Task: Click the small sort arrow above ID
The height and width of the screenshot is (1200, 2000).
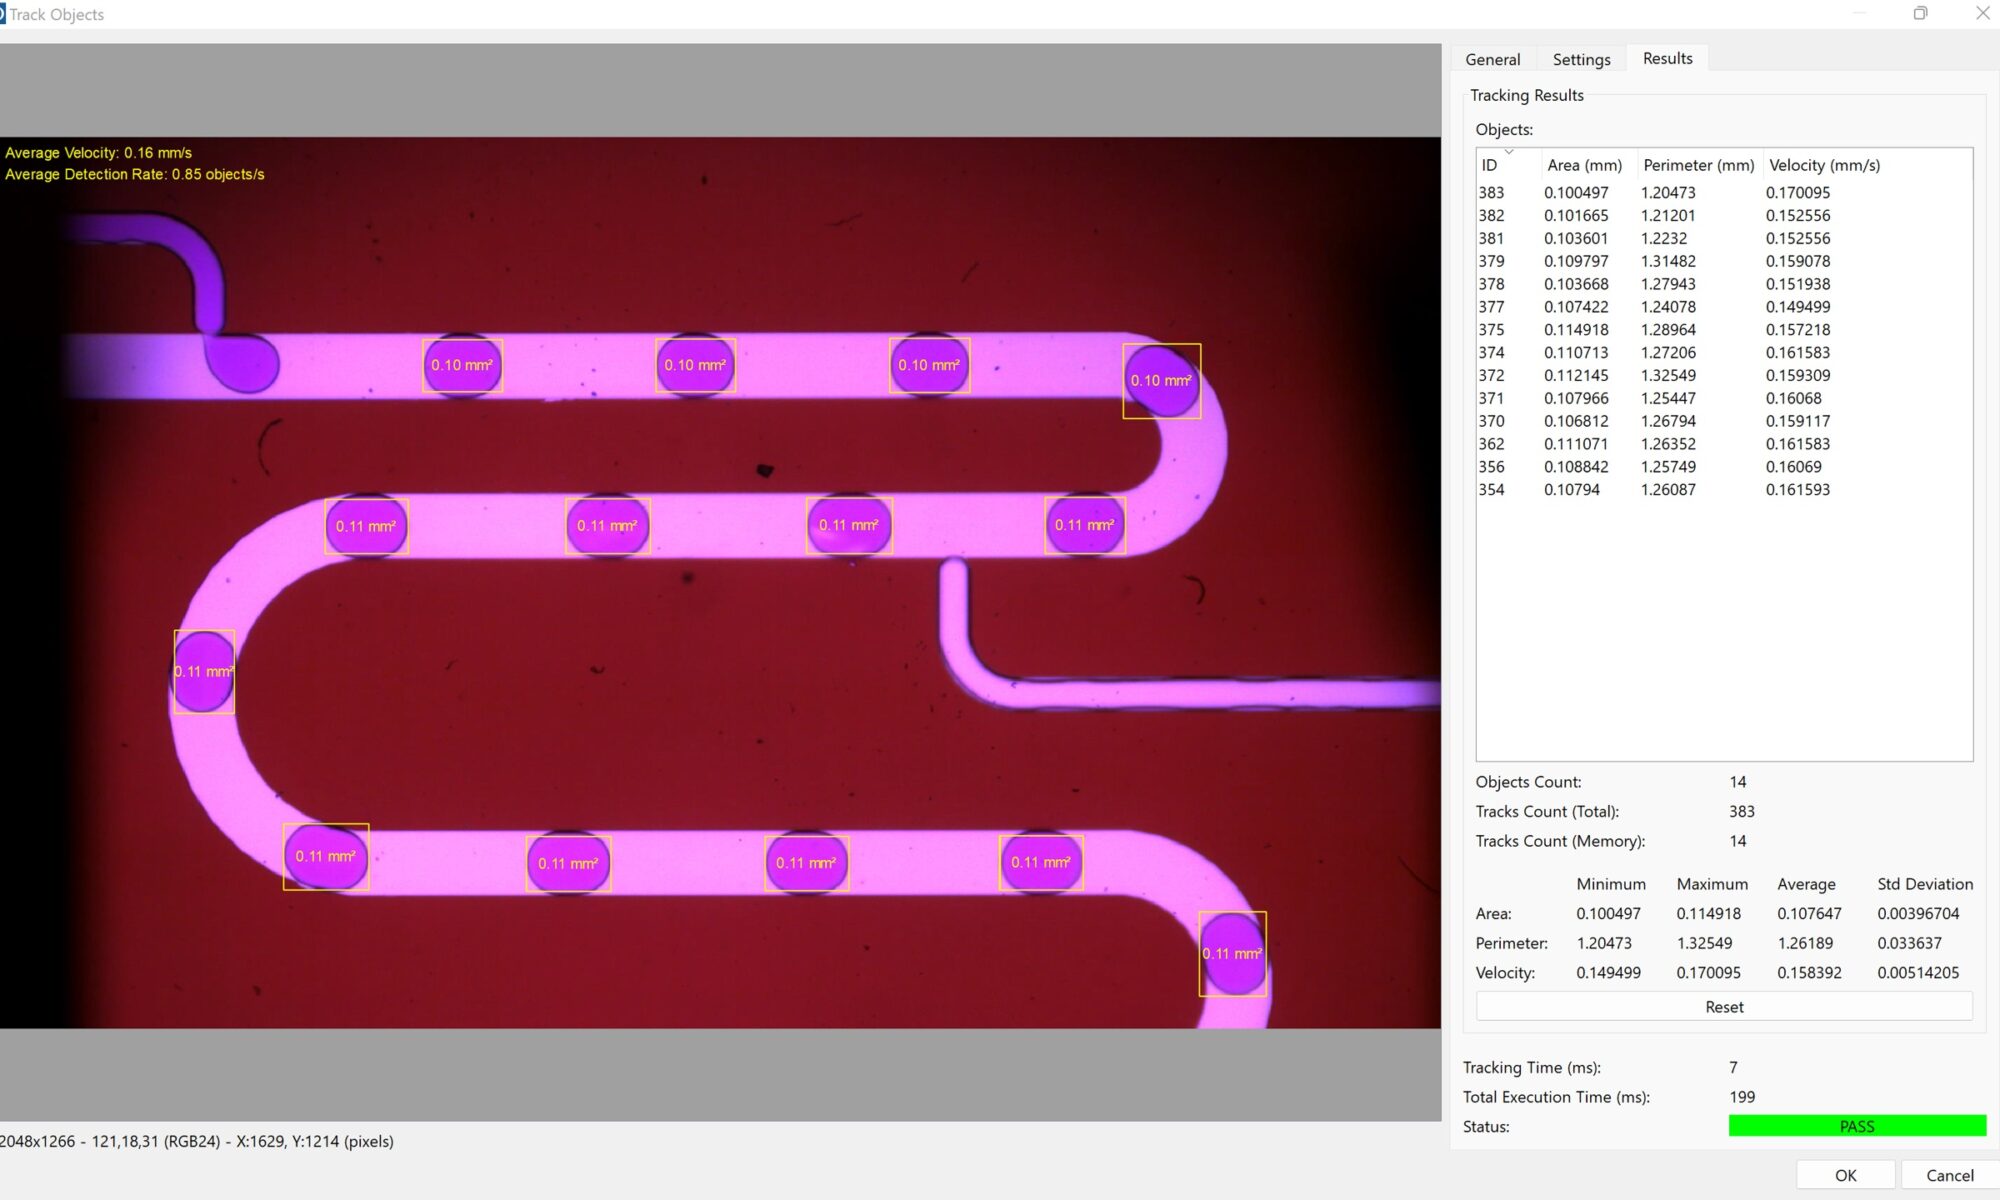Action: pos(1509,152)
